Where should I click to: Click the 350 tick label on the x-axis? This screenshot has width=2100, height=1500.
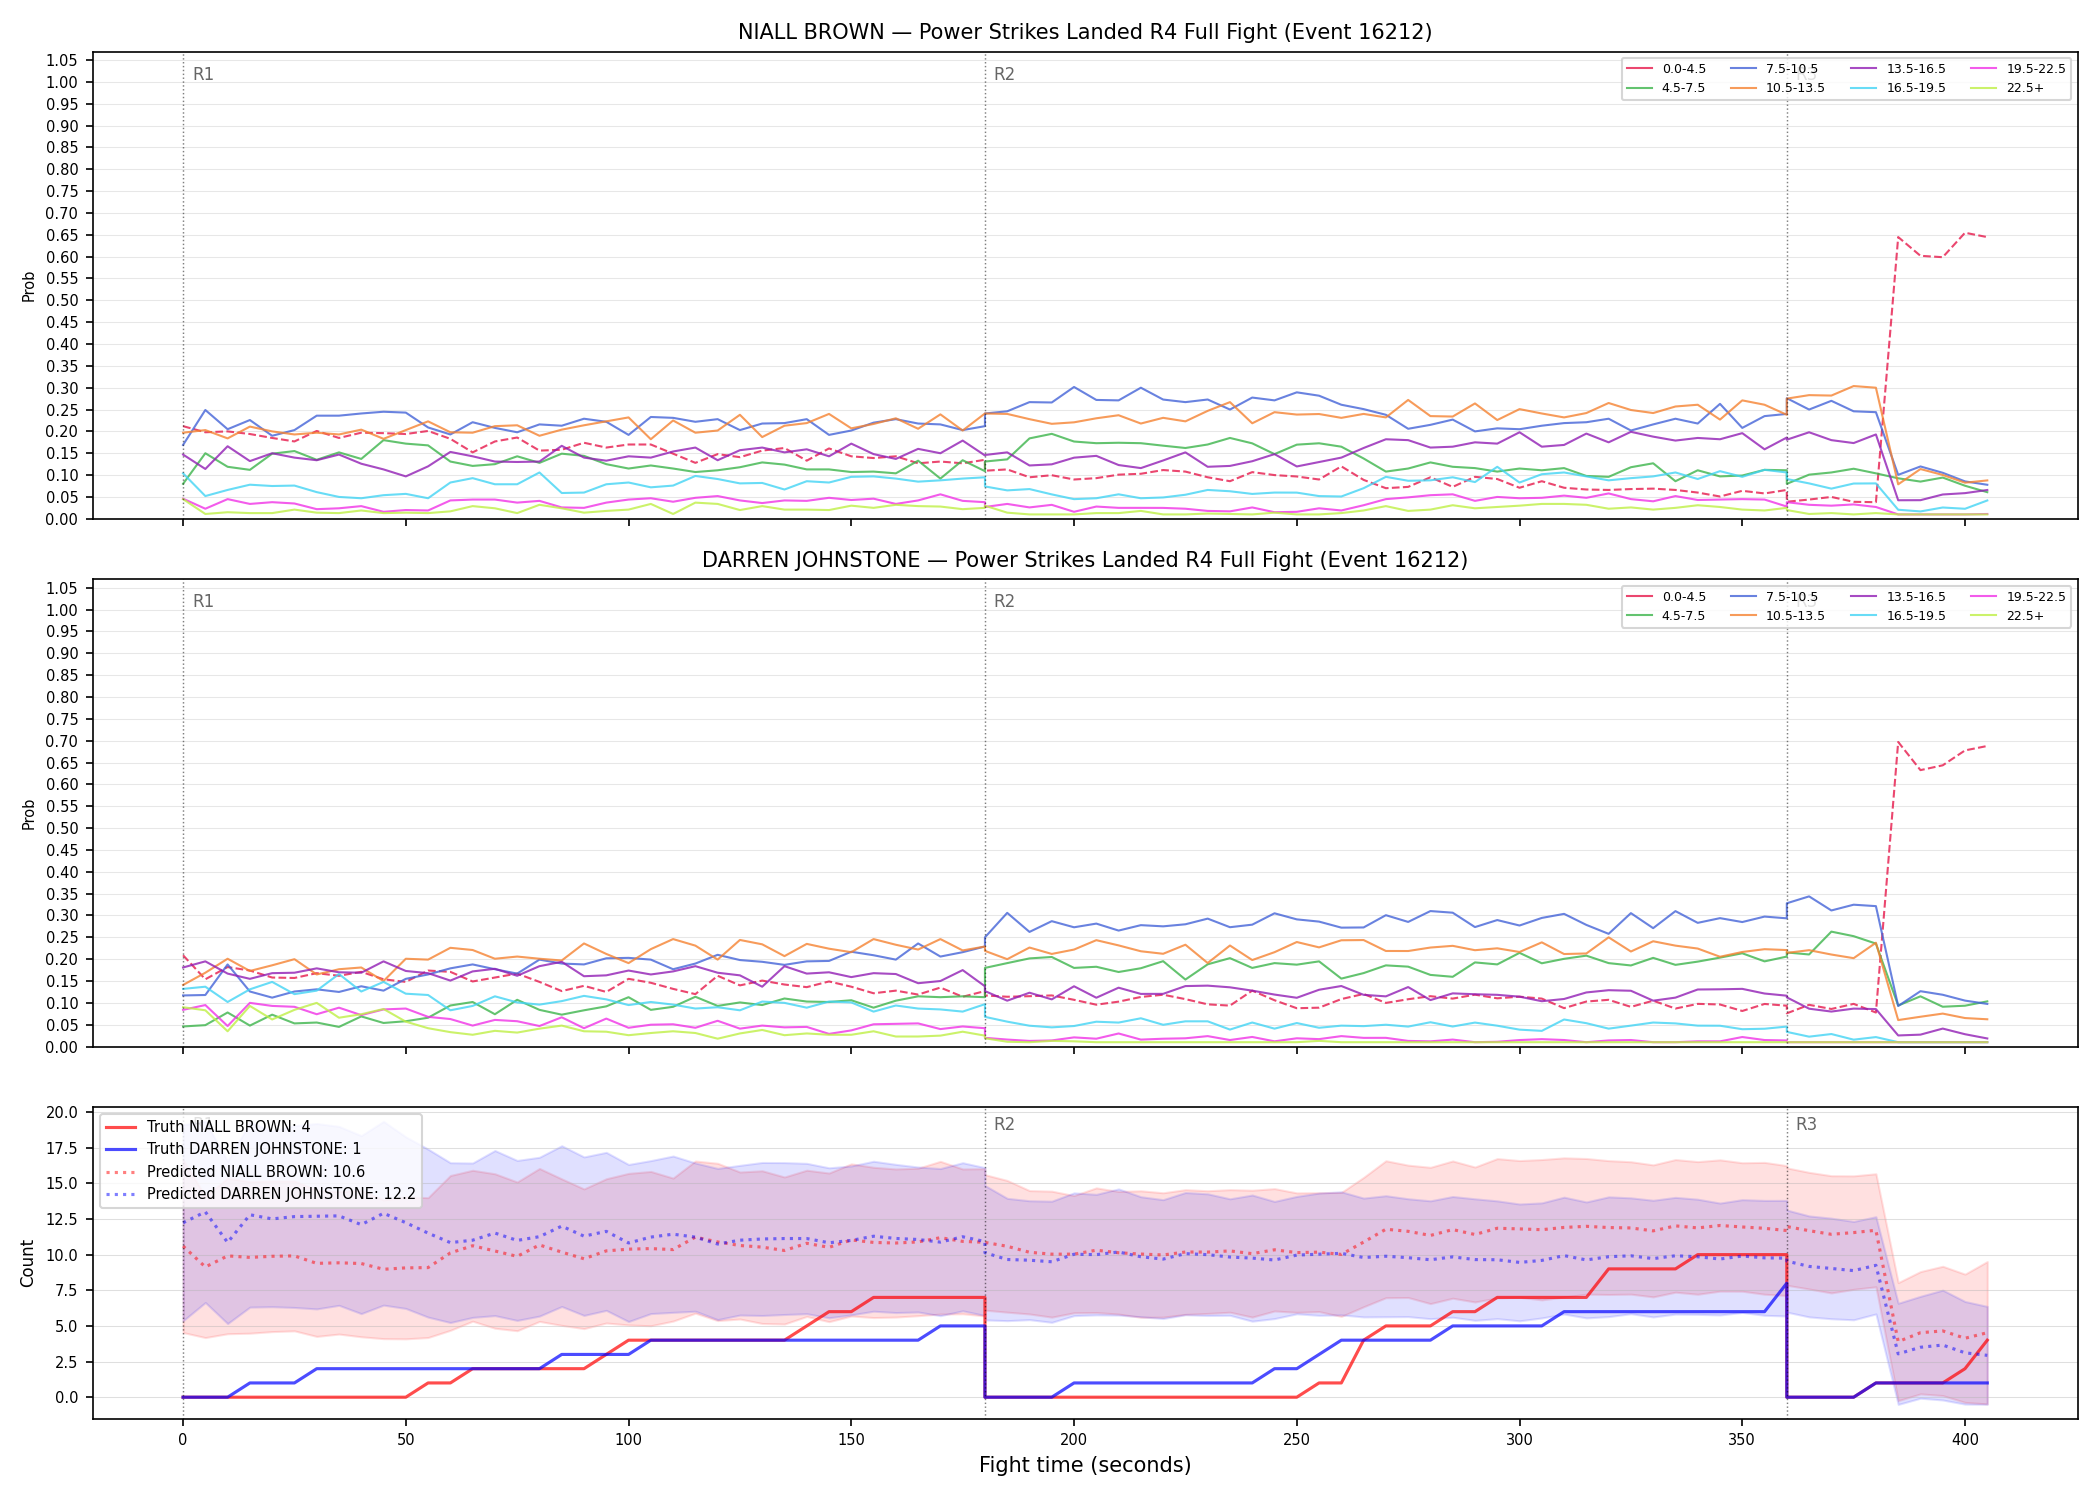(x=1742, y=1441)
